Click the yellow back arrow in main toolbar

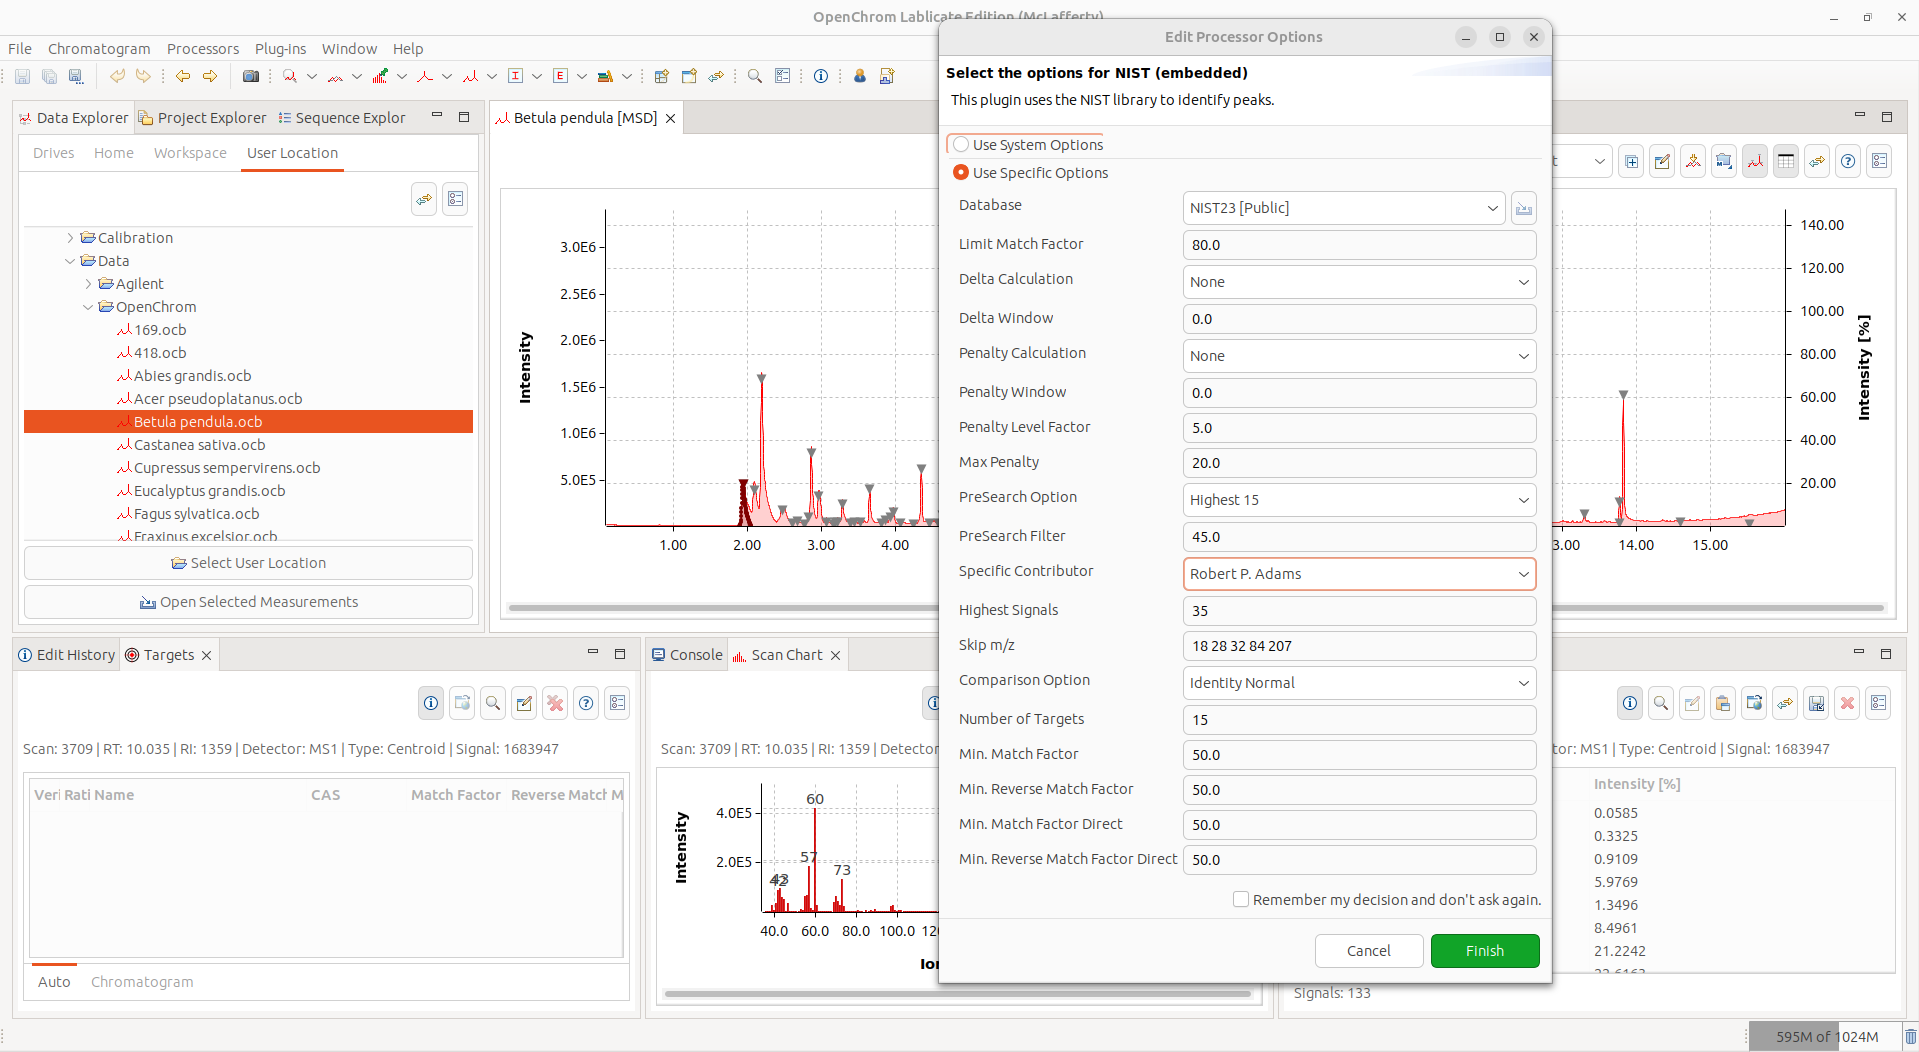183,76
